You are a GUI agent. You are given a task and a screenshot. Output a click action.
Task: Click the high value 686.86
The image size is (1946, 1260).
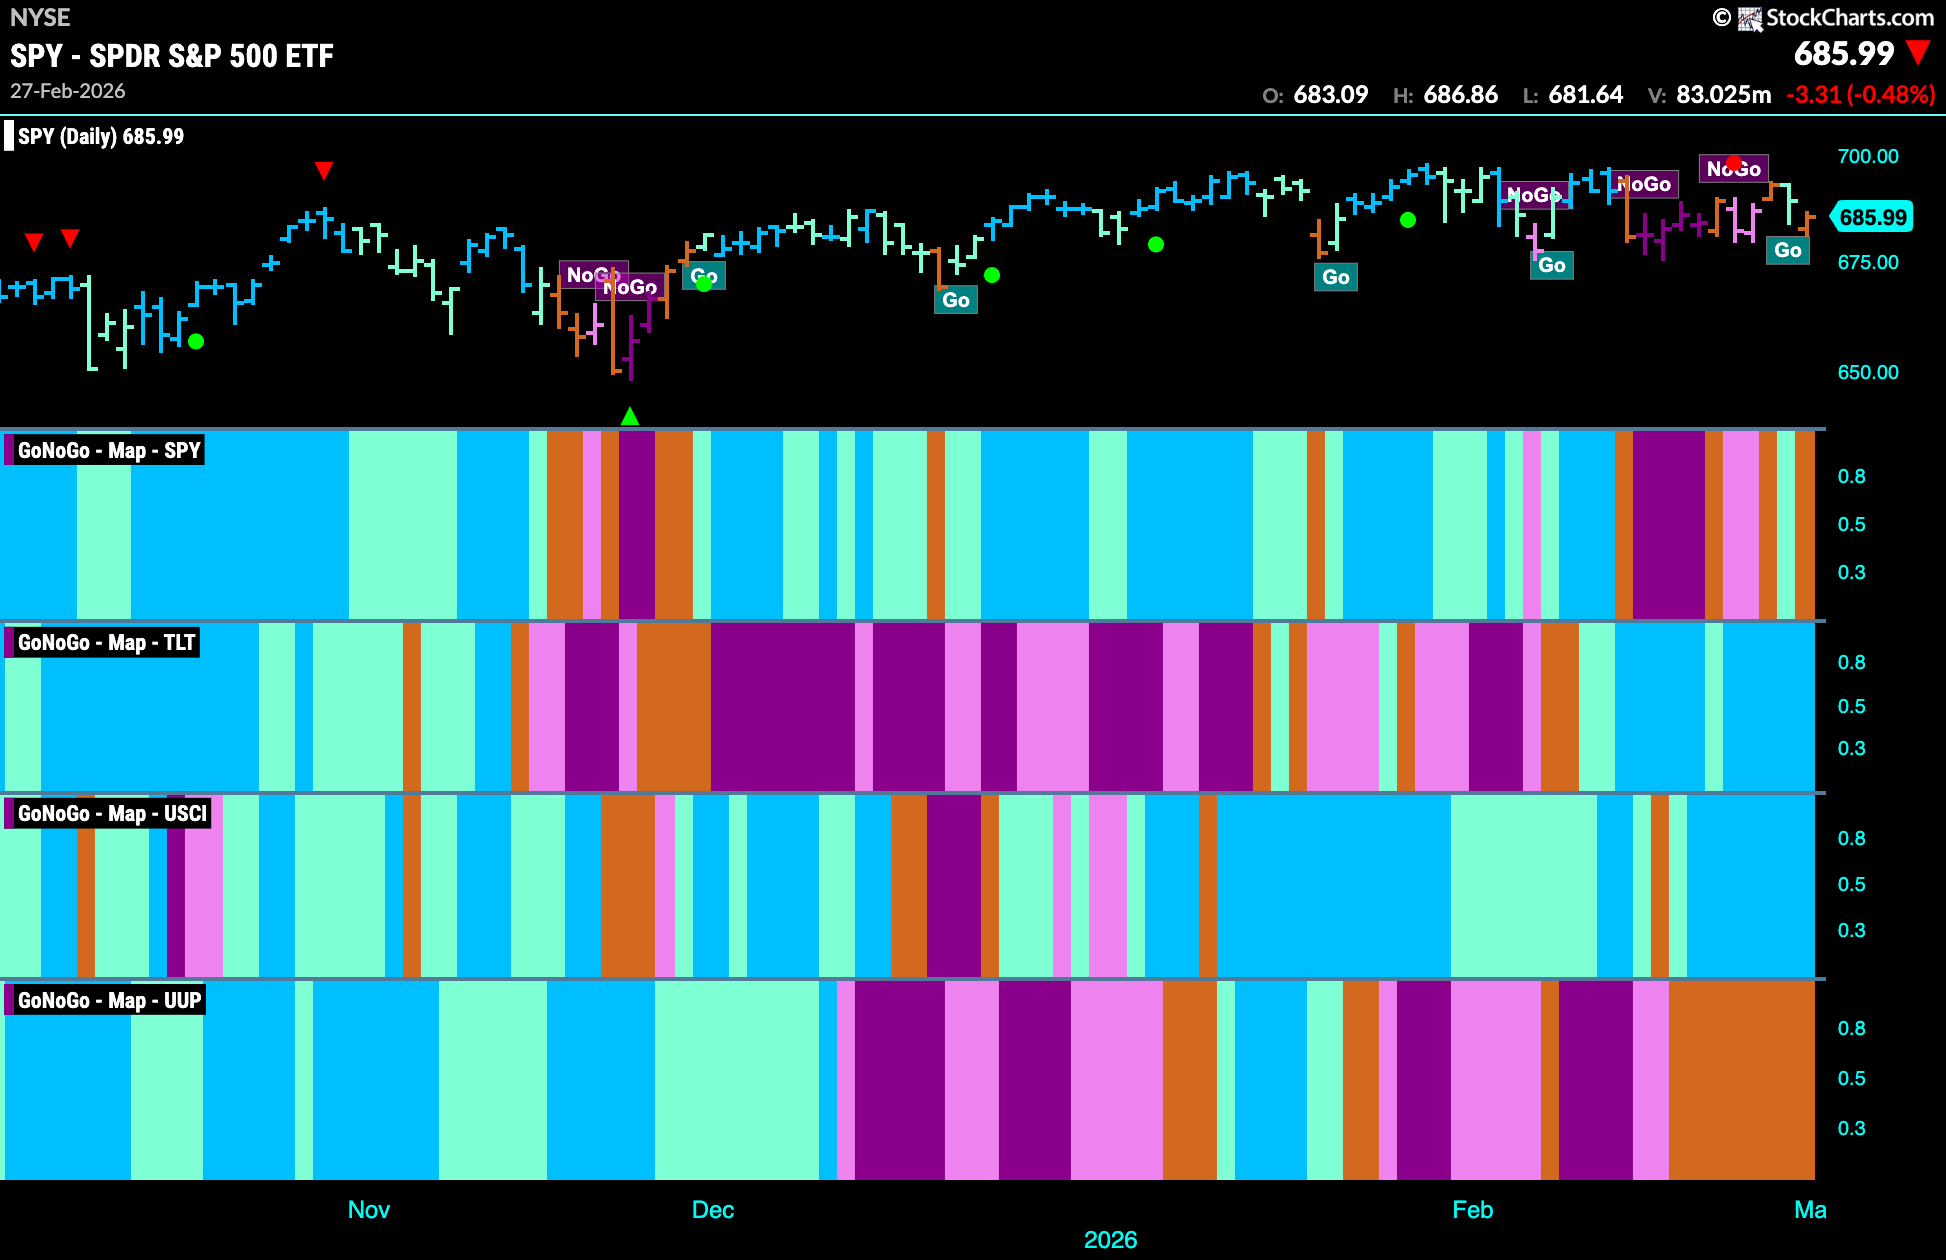(1461, 95)
